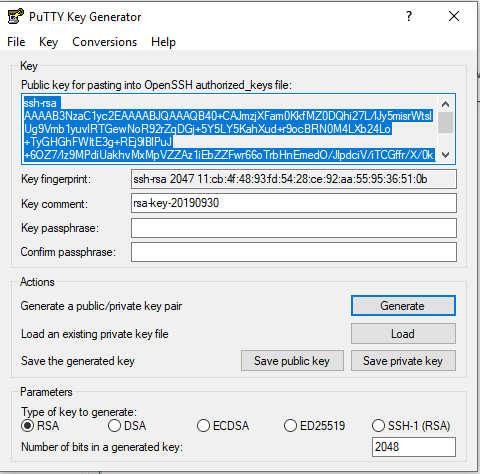Close the PuTTY Key Generator window

(x=454, y=16)
